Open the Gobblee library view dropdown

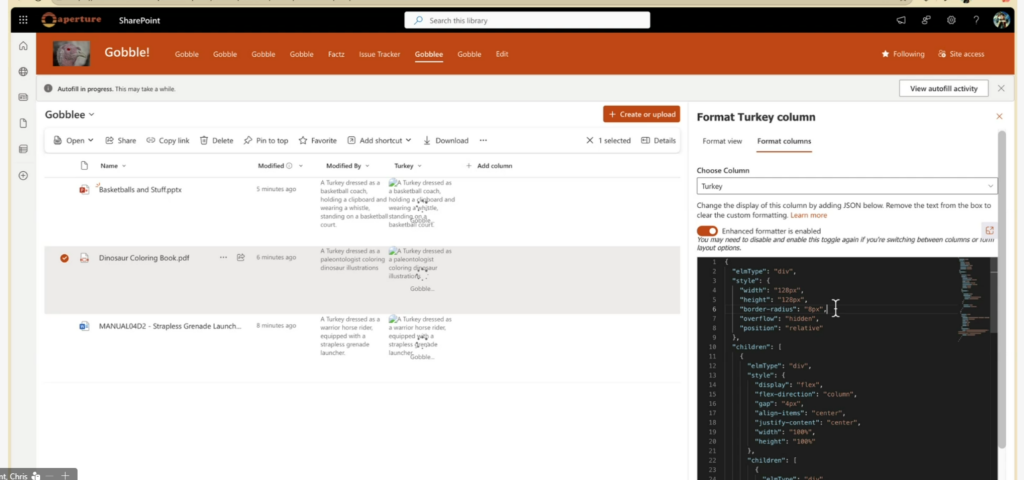(91, 115)
